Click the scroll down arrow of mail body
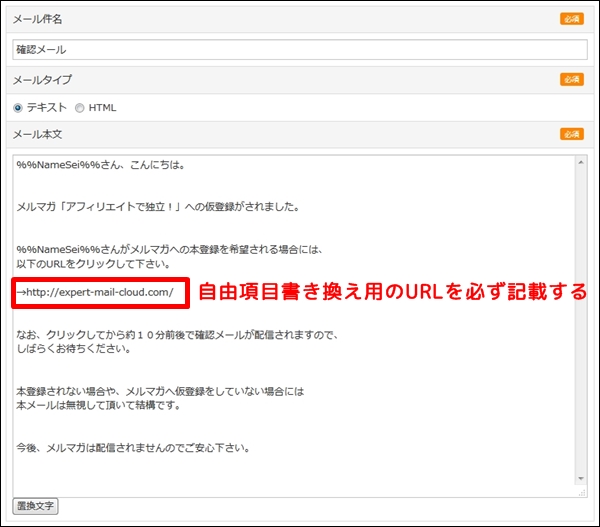600x527 pixels. click(581, 478)
